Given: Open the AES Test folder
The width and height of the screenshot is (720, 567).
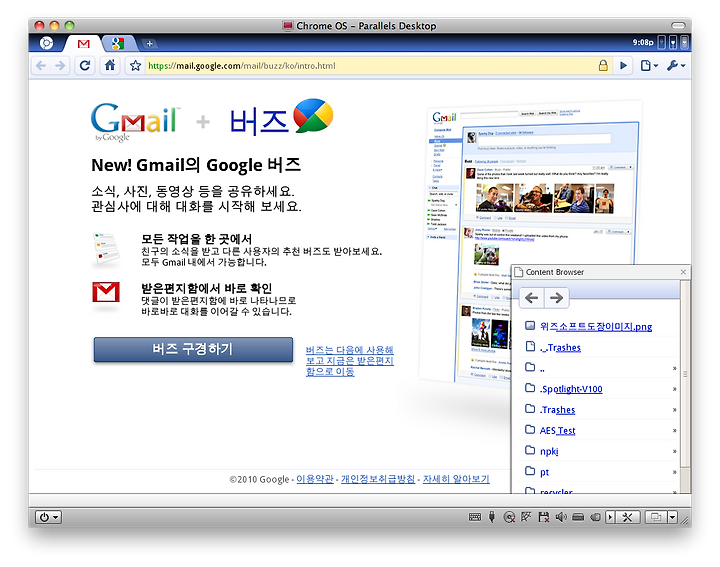Looking at the screenshot, I should tap(557, 430).
